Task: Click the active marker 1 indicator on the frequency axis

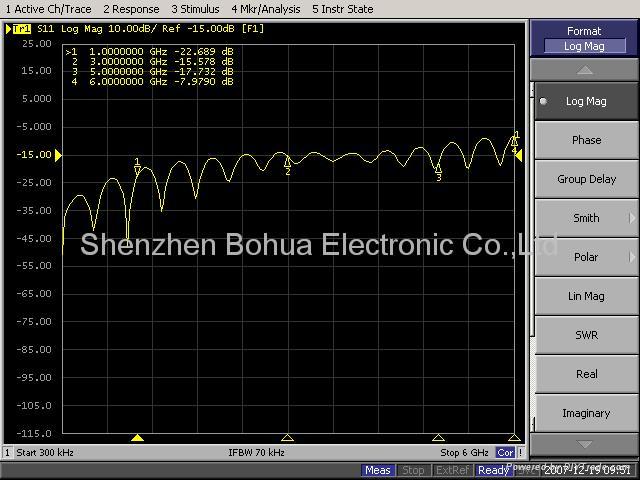Action: (x=138, y=438)
